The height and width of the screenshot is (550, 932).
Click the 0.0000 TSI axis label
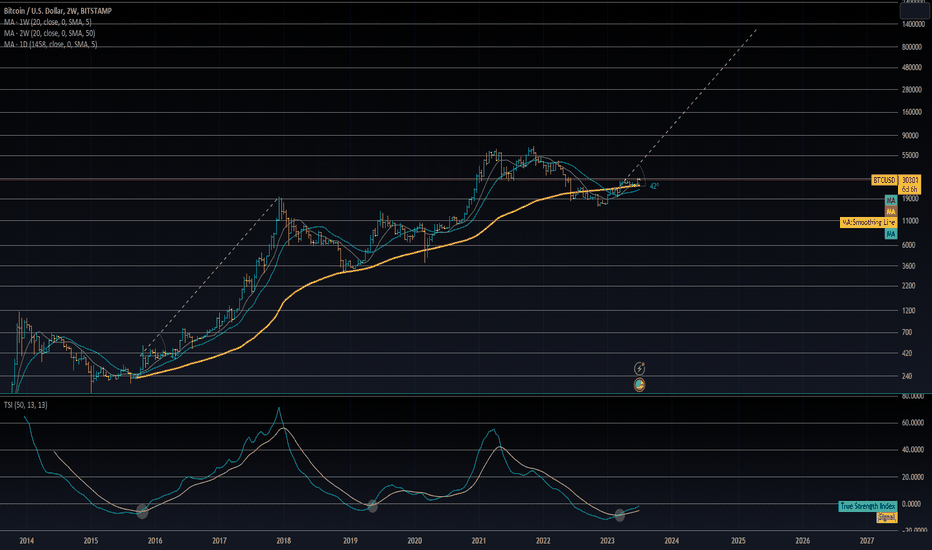click(912, 504)
